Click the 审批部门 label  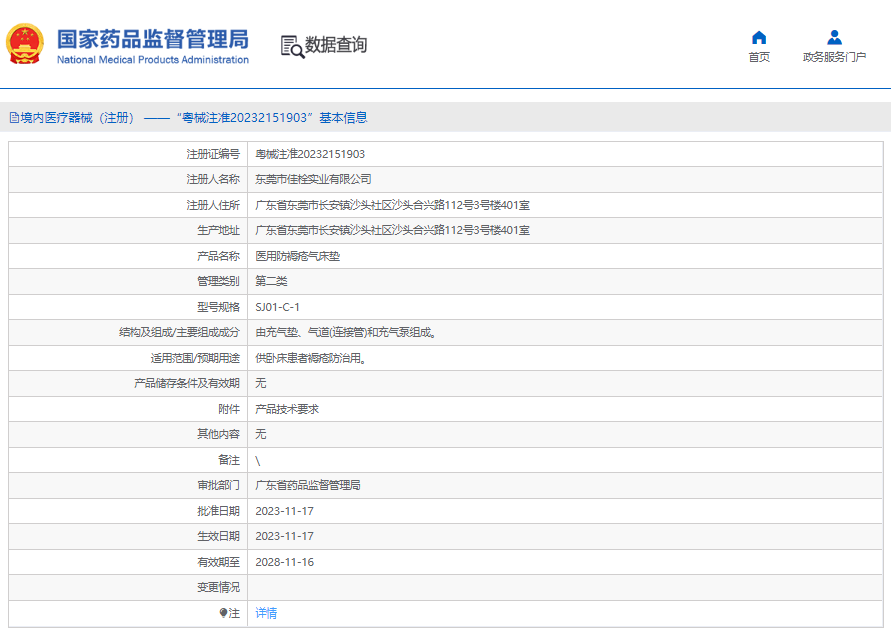tap(218, 485)
